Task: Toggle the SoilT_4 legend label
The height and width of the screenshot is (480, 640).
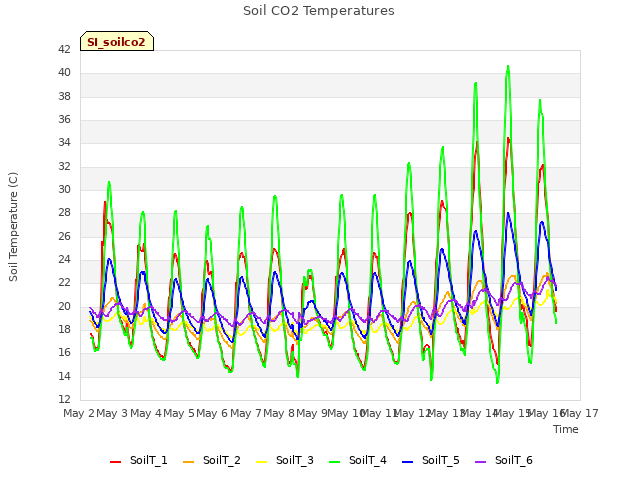Action: pos(368,460)
